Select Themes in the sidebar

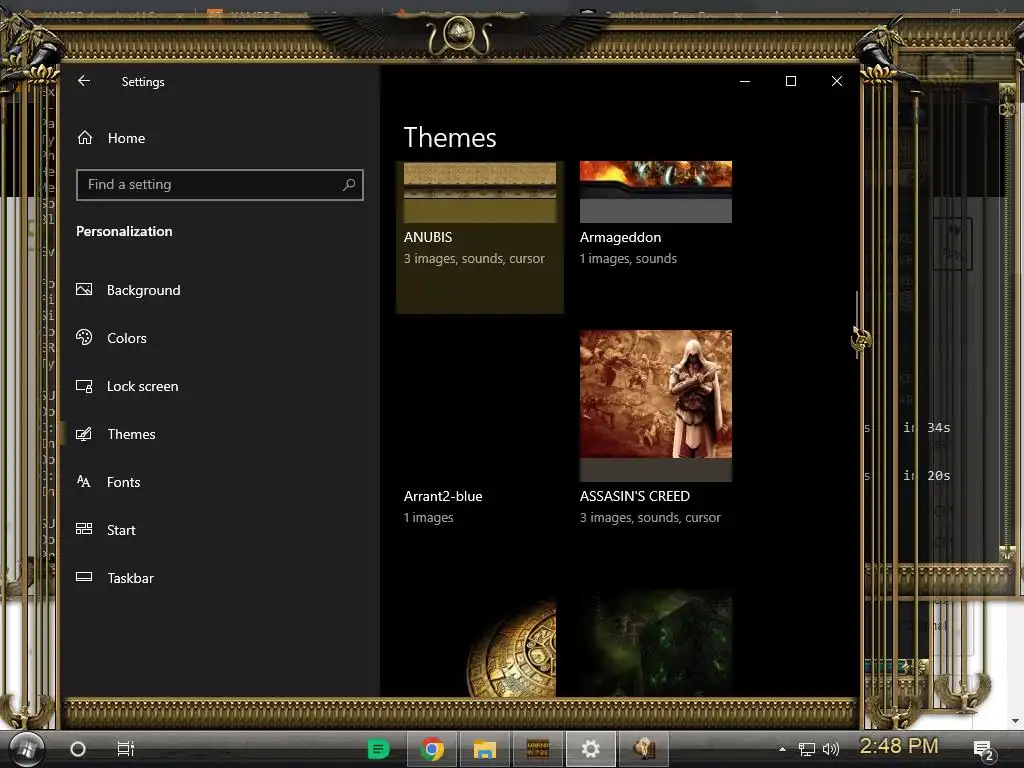tap(131, 434)
